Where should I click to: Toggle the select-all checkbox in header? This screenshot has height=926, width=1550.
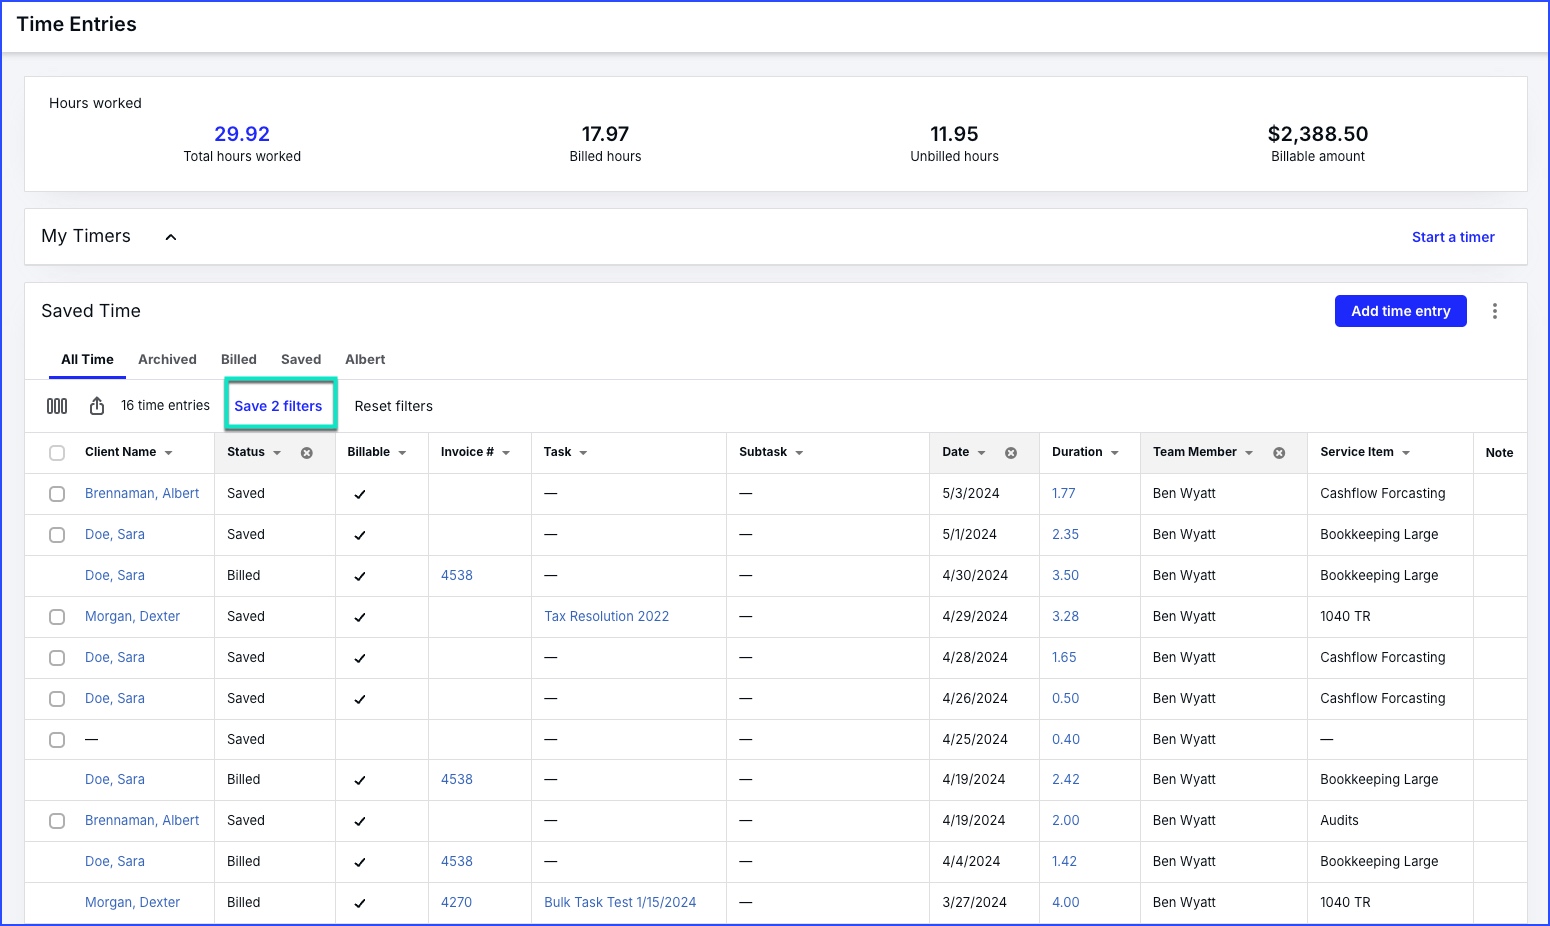point(57,453)
